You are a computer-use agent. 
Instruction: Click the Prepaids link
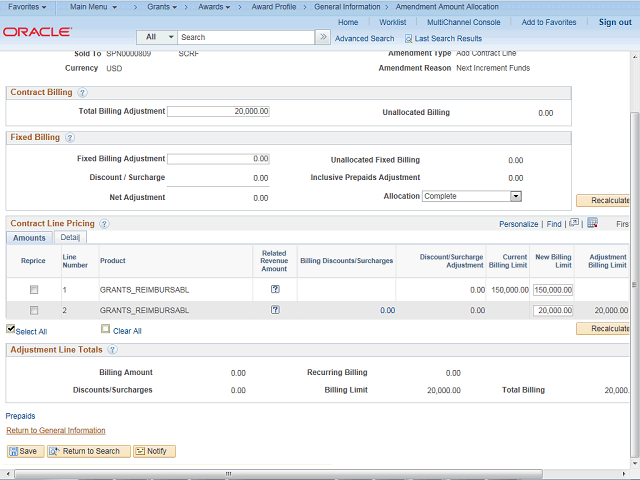[20, 415]
